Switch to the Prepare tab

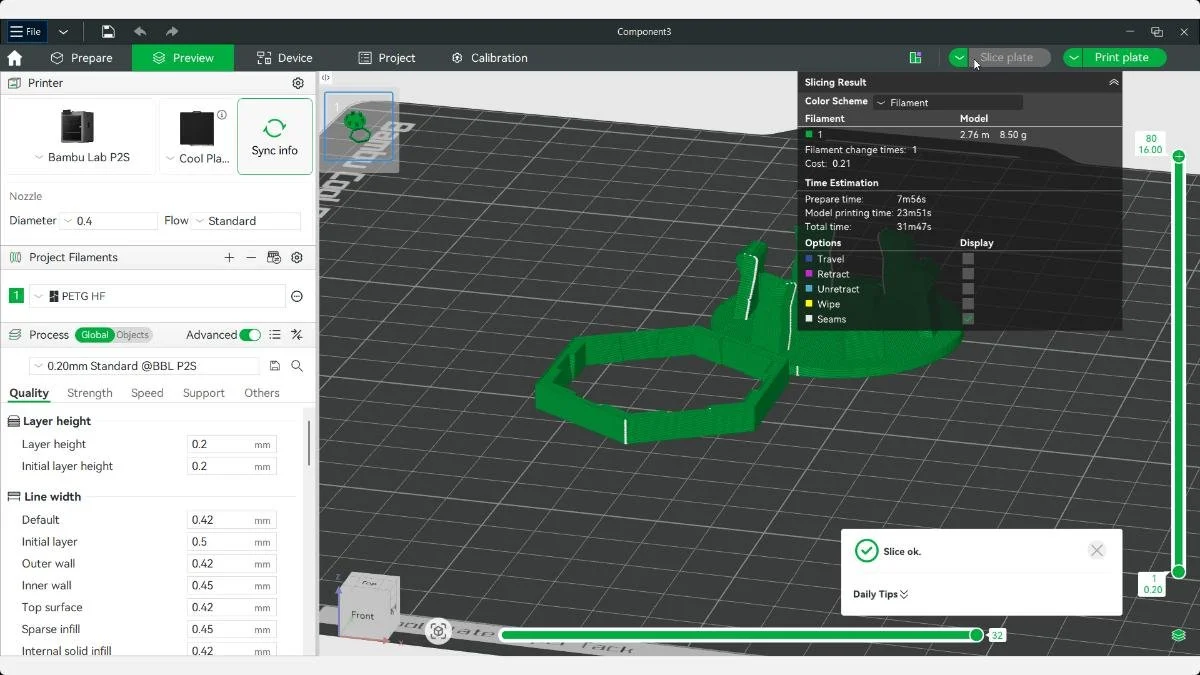(x=81, y=58)
